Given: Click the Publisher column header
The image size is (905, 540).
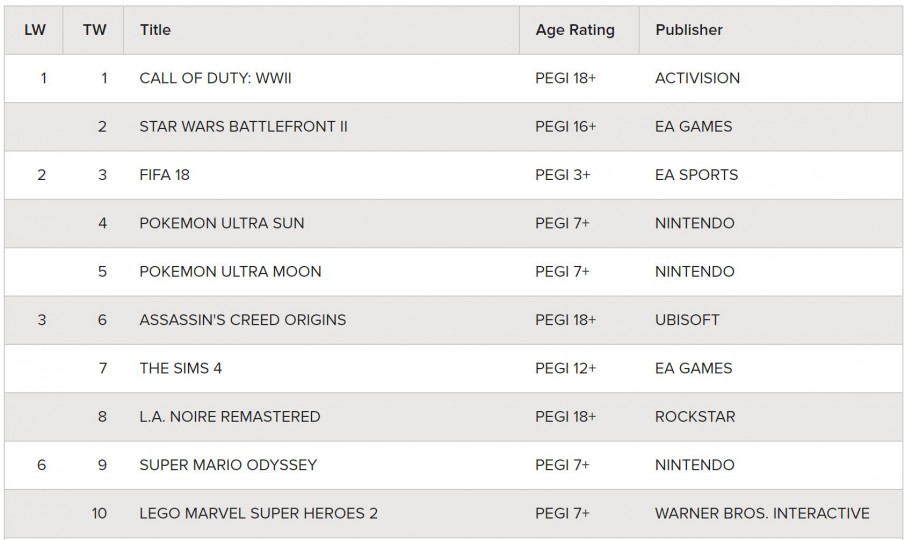Looking at the screenshot, I should point(689,30).
